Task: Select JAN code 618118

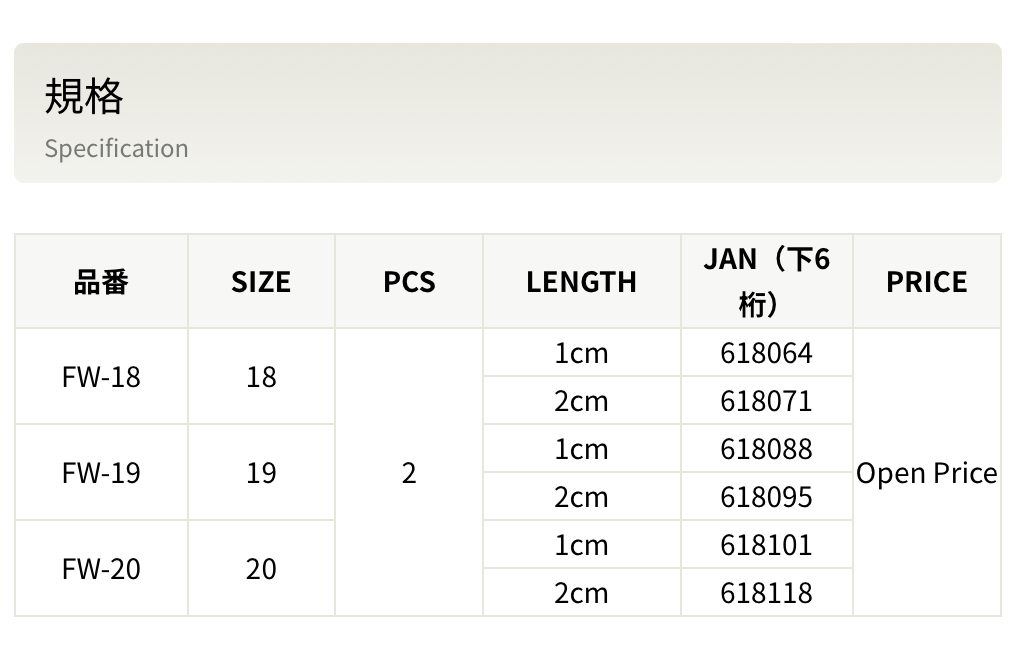Action: coord(766,593)
